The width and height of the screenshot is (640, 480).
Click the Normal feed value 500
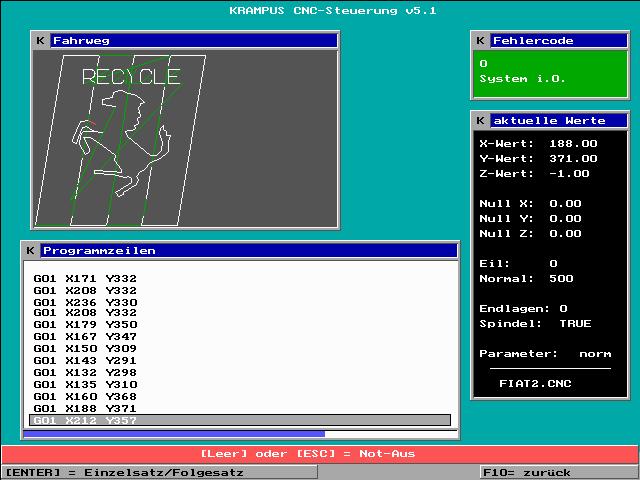tap(561, 279)
